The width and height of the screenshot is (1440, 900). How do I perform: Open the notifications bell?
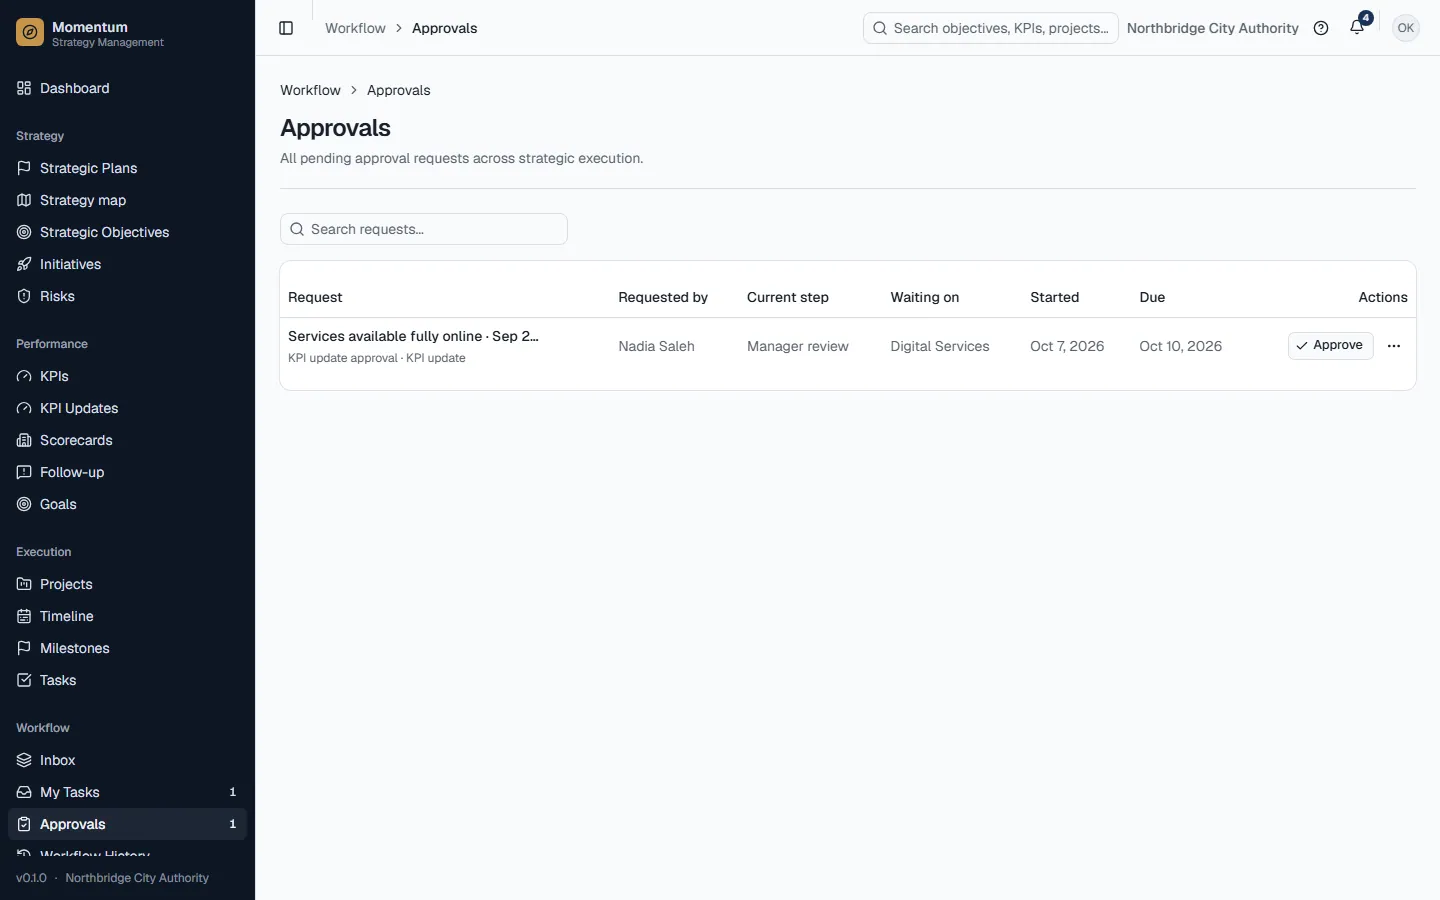[1357, 28]
